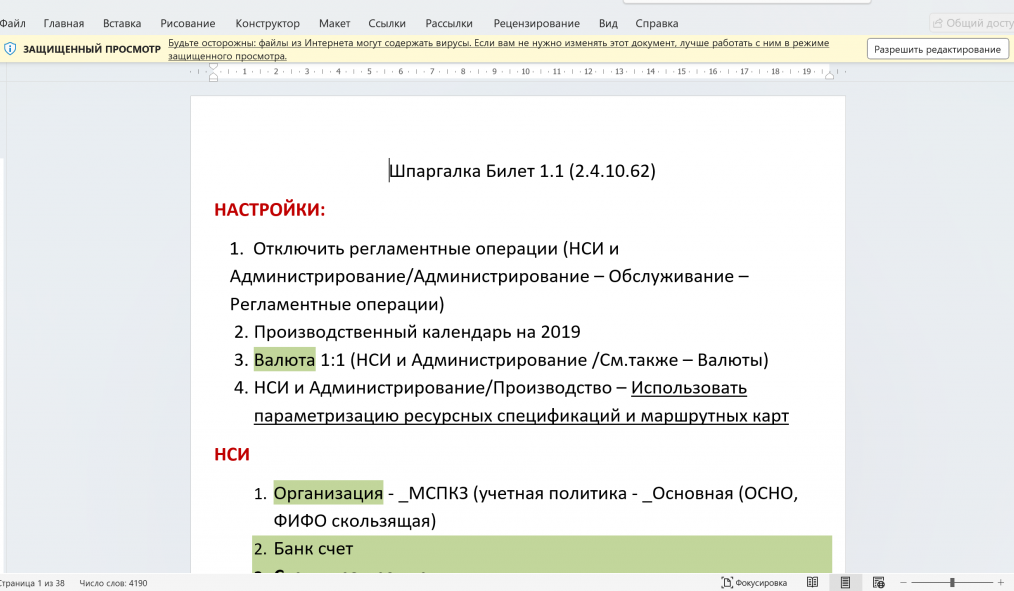Open the Файл menu
The height and width of the screenshot is (591, 1014).
13,23
